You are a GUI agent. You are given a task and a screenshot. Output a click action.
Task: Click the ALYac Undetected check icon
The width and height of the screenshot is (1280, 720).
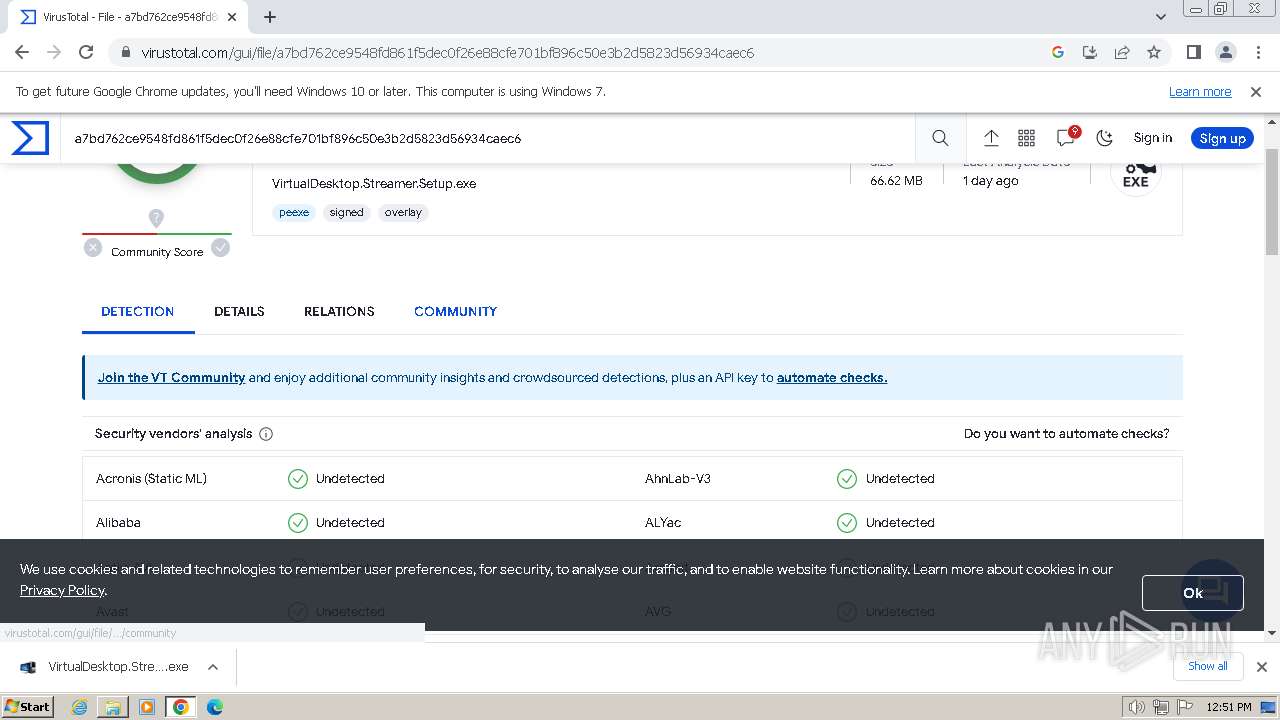point(847,523)
